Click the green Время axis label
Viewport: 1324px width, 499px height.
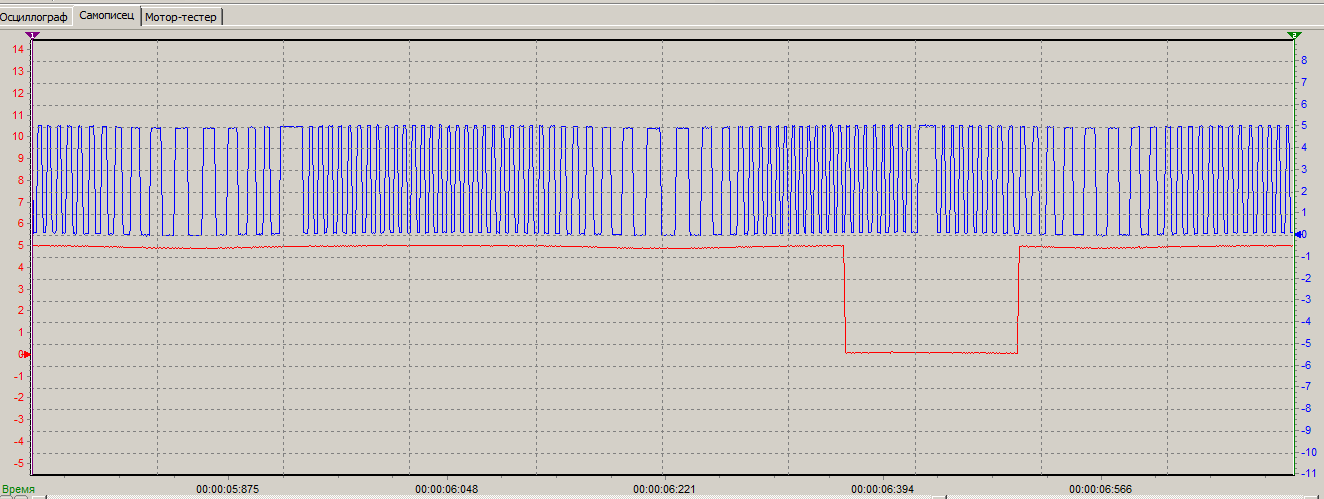point(18,490)
